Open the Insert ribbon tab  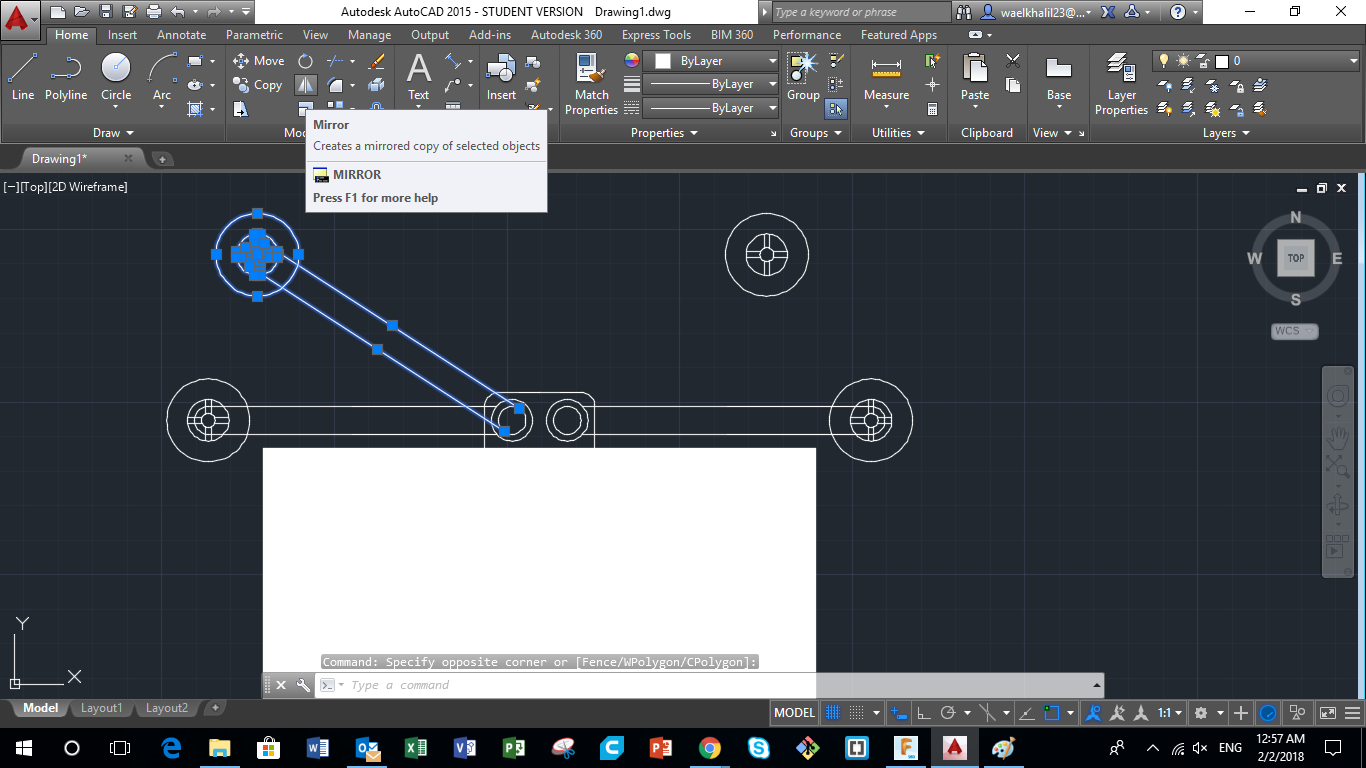point(122,35)
